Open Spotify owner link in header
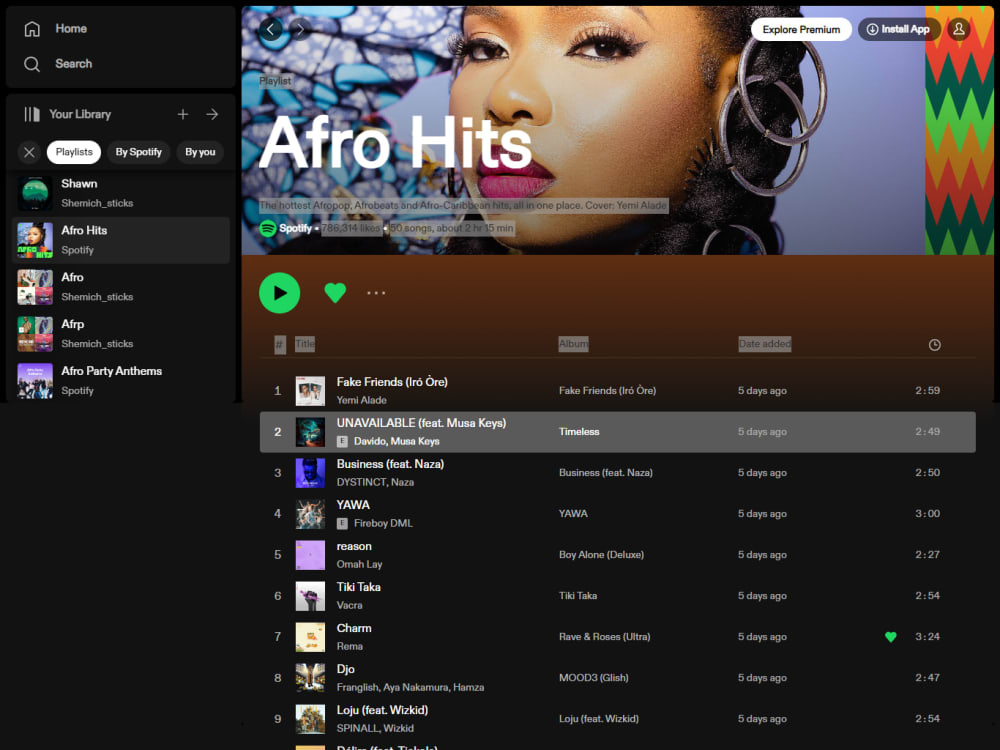The image size is (1000, 750). (x=295, y=228)
